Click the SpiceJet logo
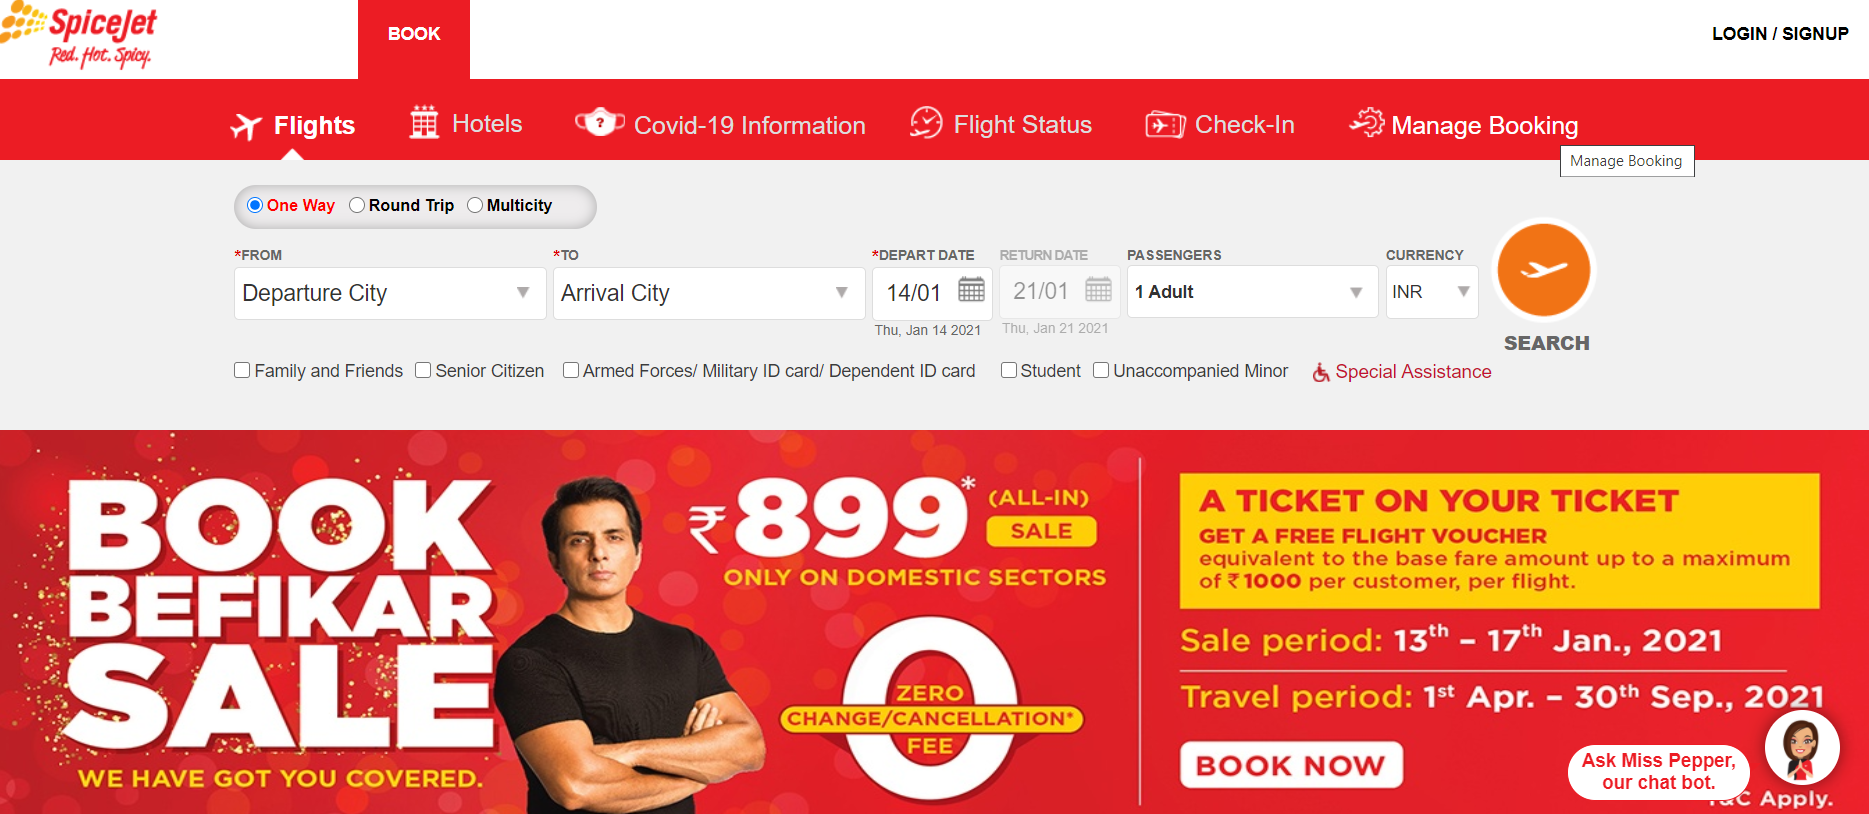This screenshot has width=1869, height=814. coord(79,36)
